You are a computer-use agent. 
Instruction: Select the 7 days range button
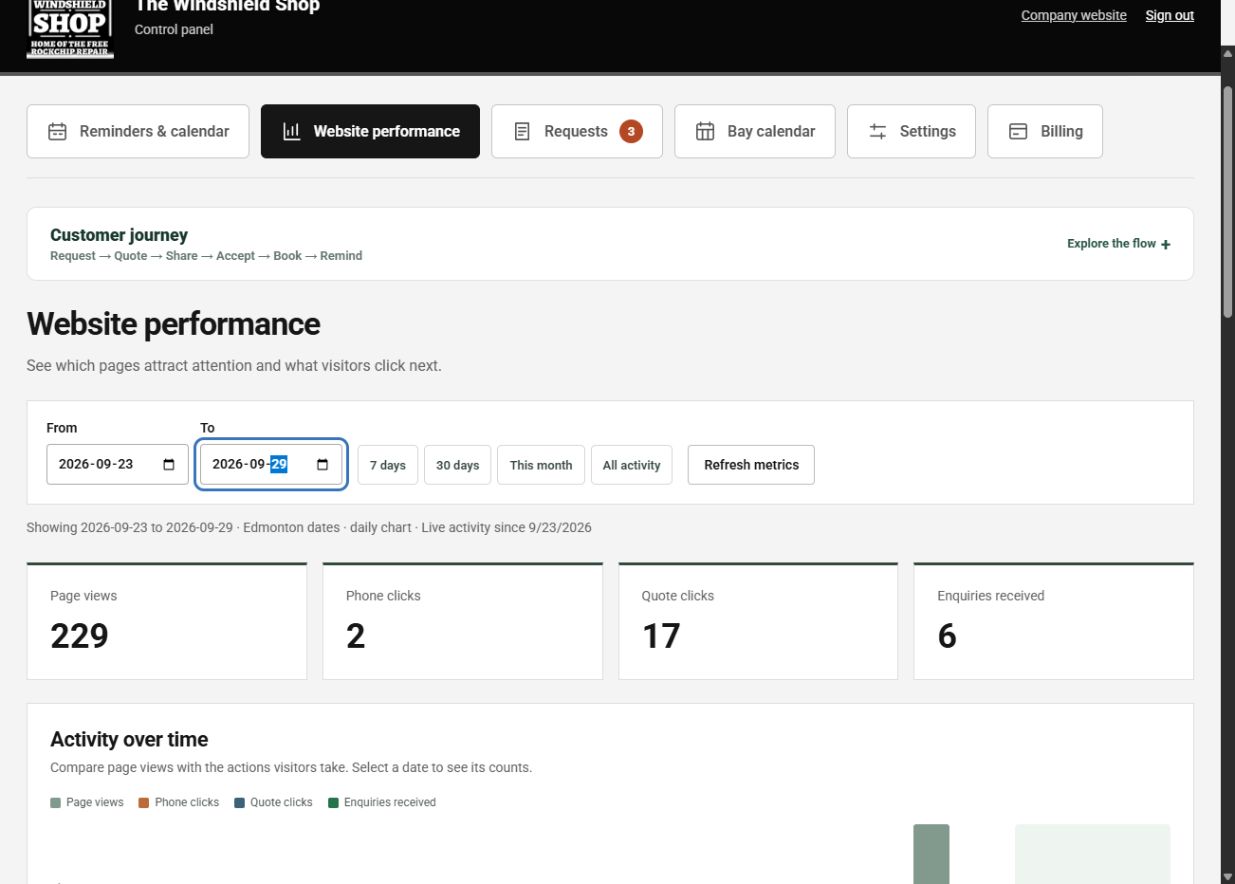coord(388,465)
